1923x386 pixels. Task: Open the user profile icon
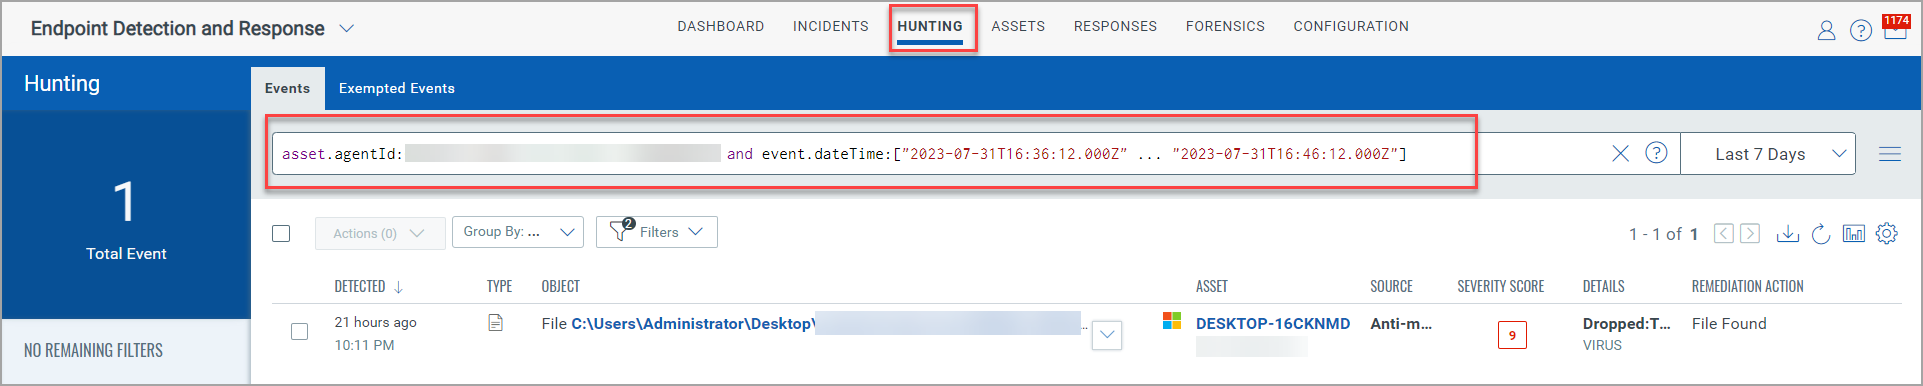(1826, 30)
